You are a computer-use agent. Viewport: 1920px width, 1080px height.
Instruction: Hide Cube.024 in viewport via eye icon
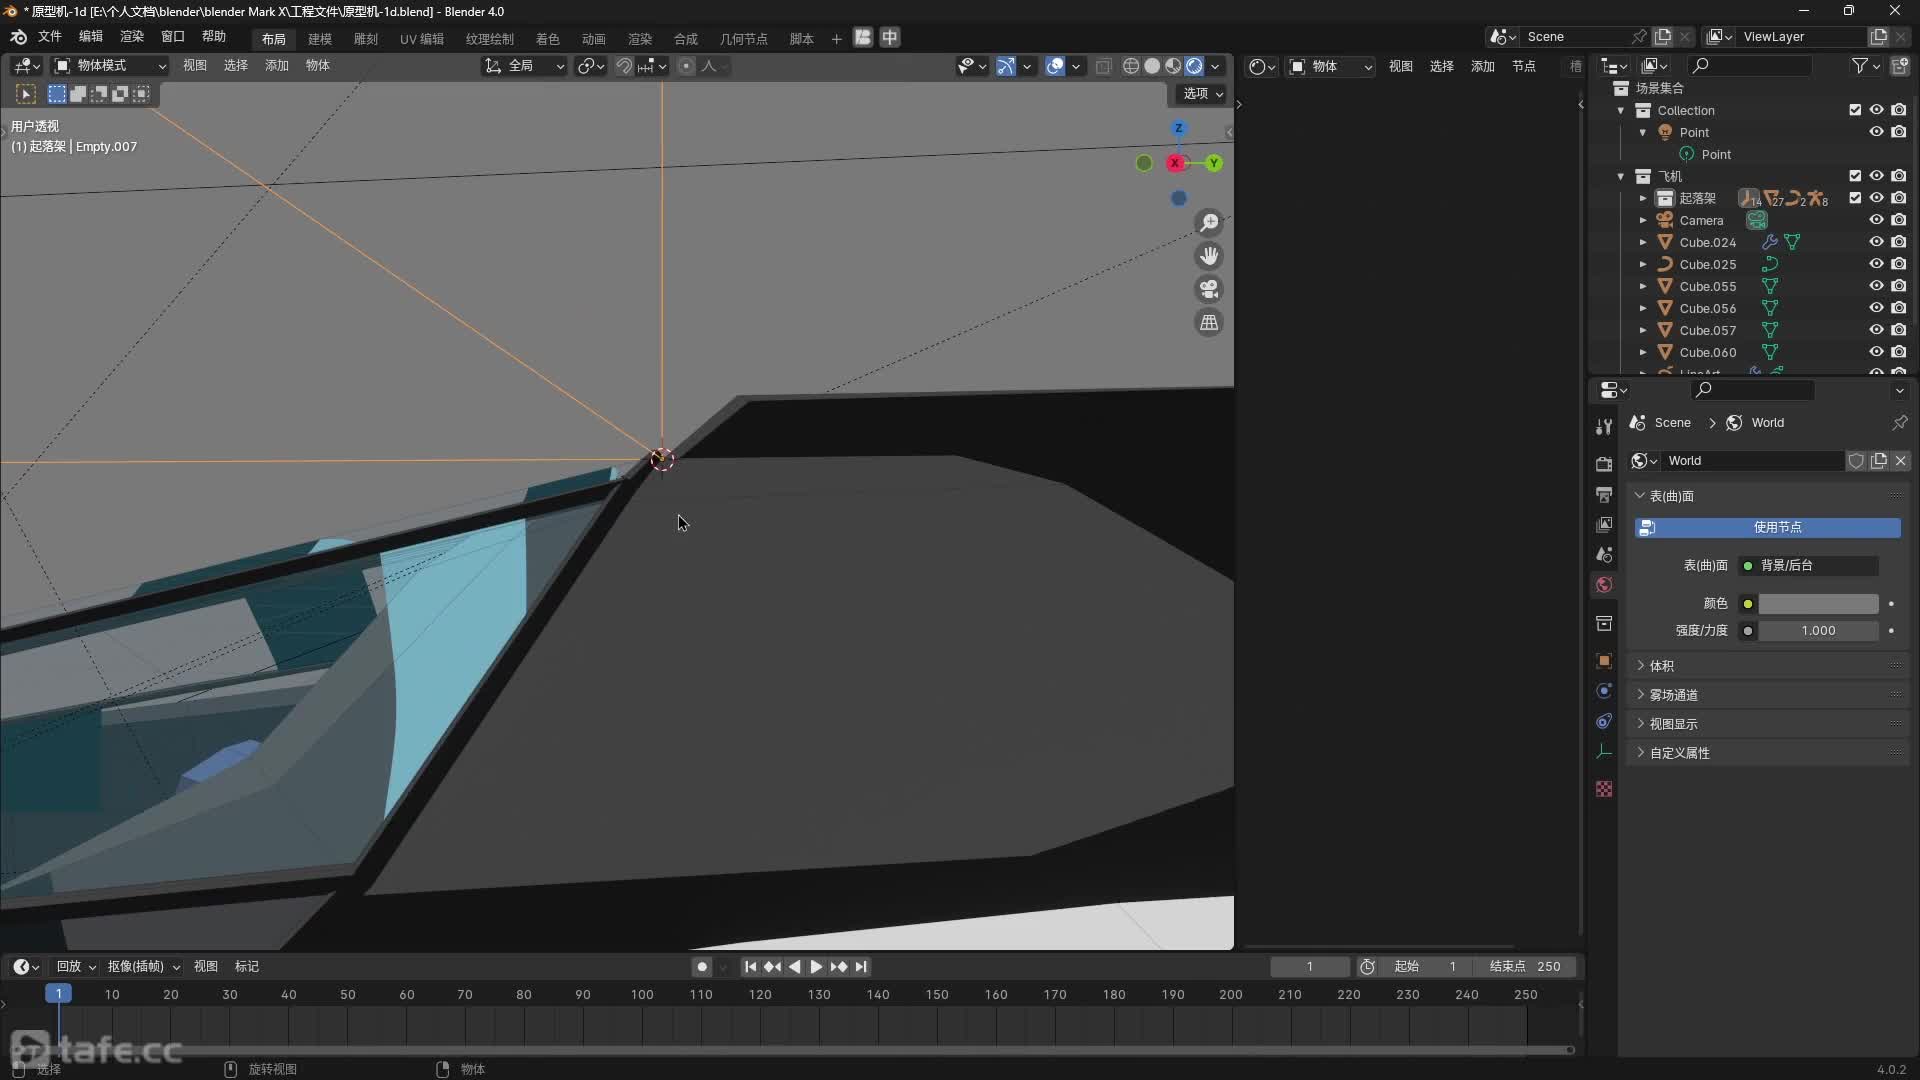pos(1877,242)
